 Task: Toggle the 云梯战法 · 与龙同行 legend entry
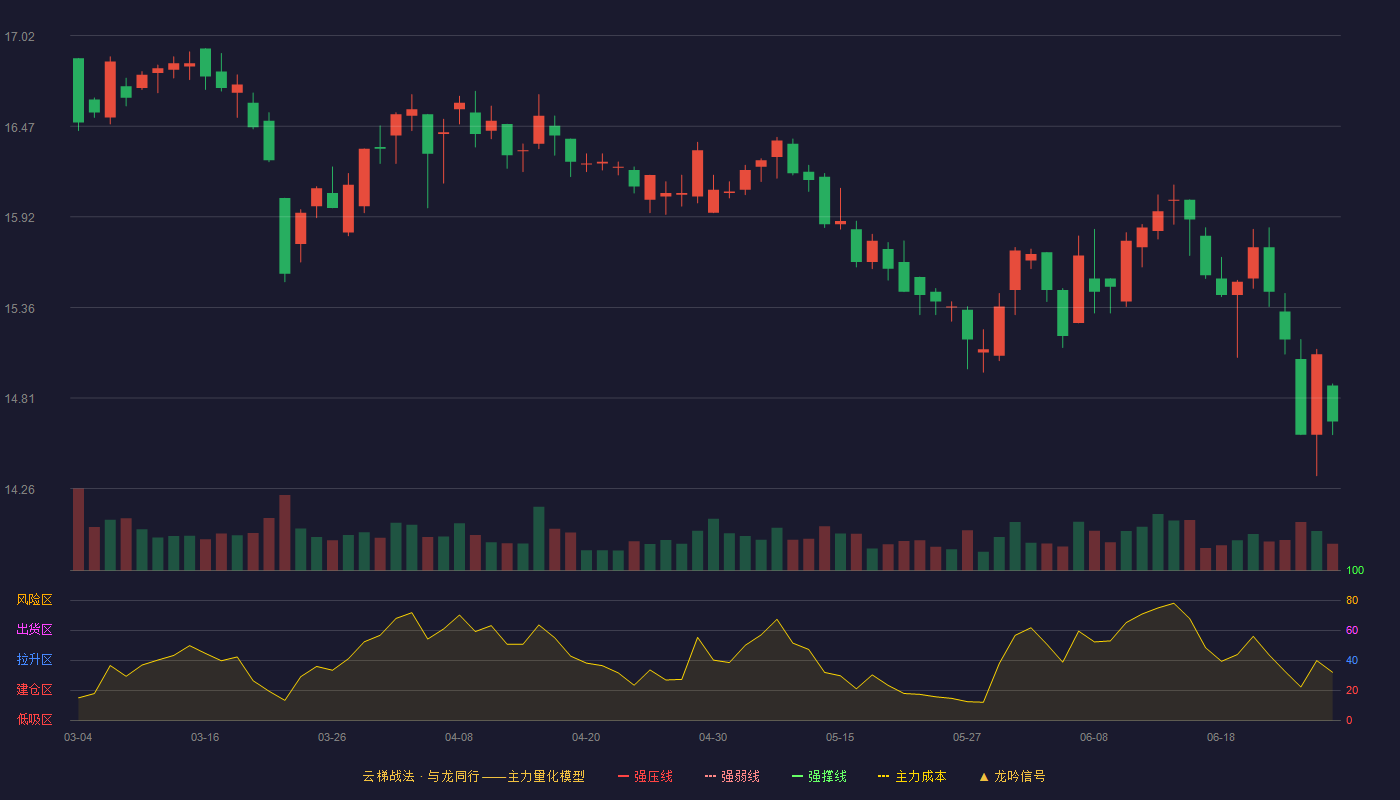(x=473, y=776)
